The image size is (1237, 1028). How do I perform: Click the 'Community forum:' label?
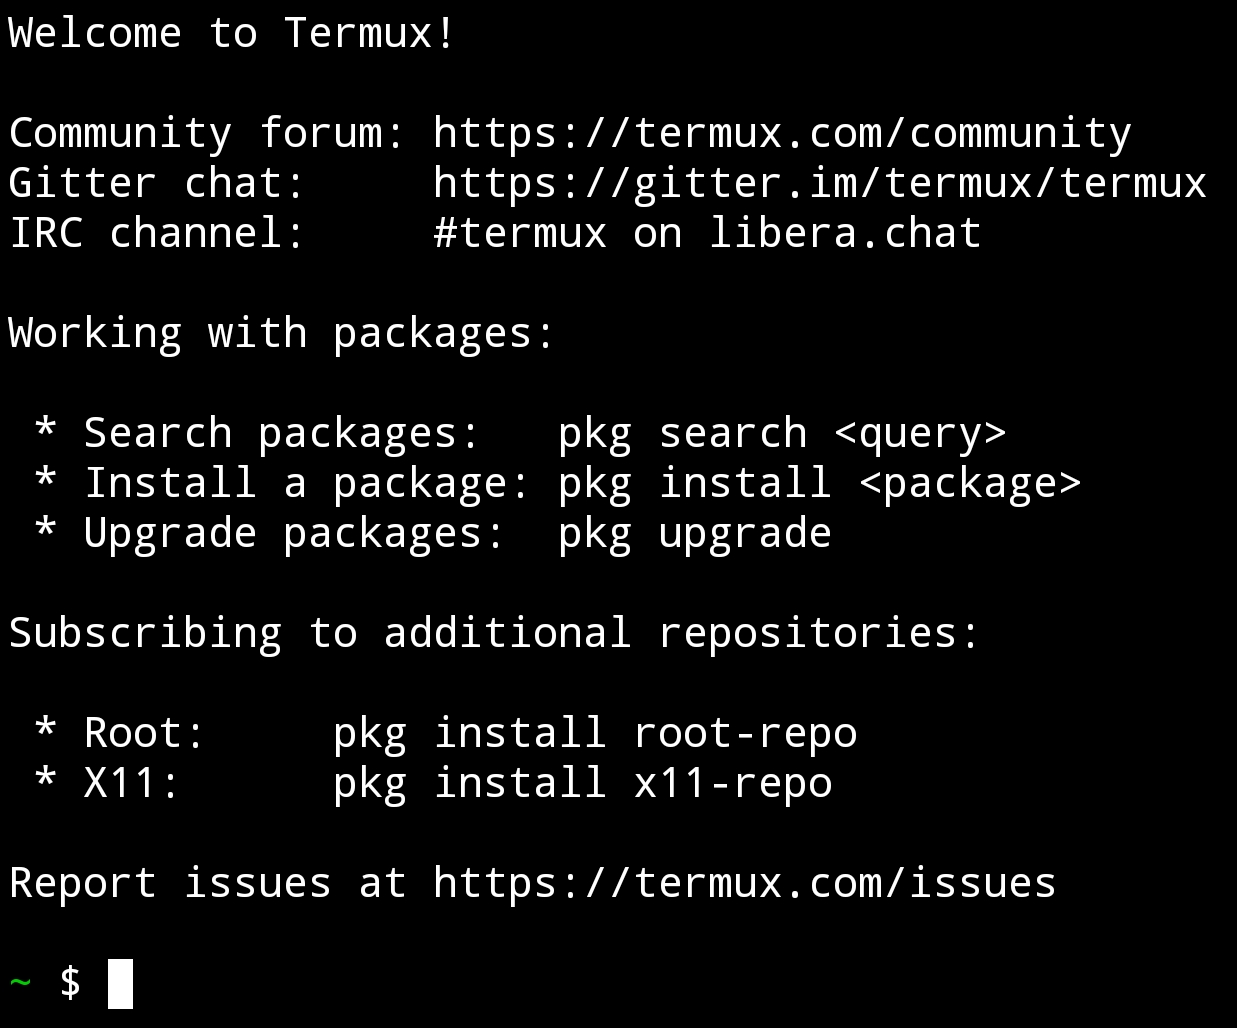pyautogui.click(x=207, y=134)
